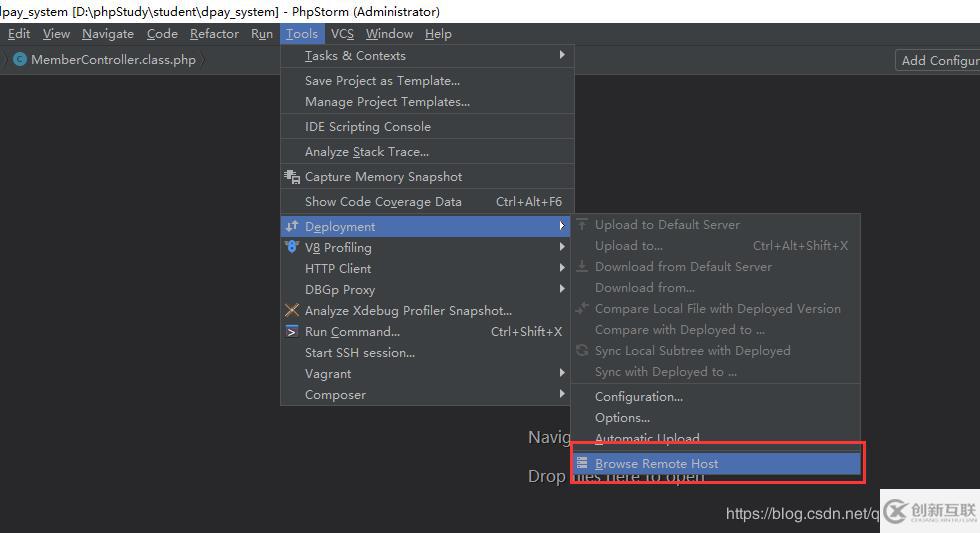Select Compare Local File with Deployed Version
Screen dimensions: 980x533
[x=716, y=309]
